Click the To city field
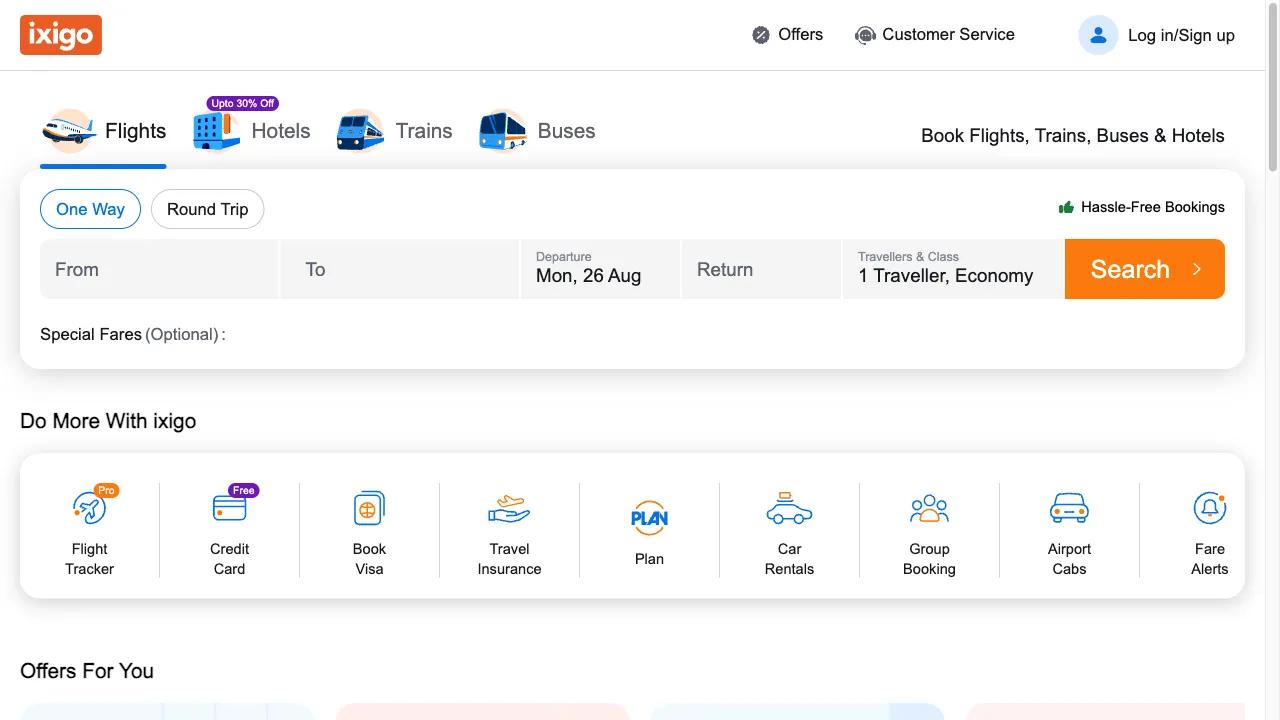Viewport: 1280px width, 720px height. [x=400, y=269]
